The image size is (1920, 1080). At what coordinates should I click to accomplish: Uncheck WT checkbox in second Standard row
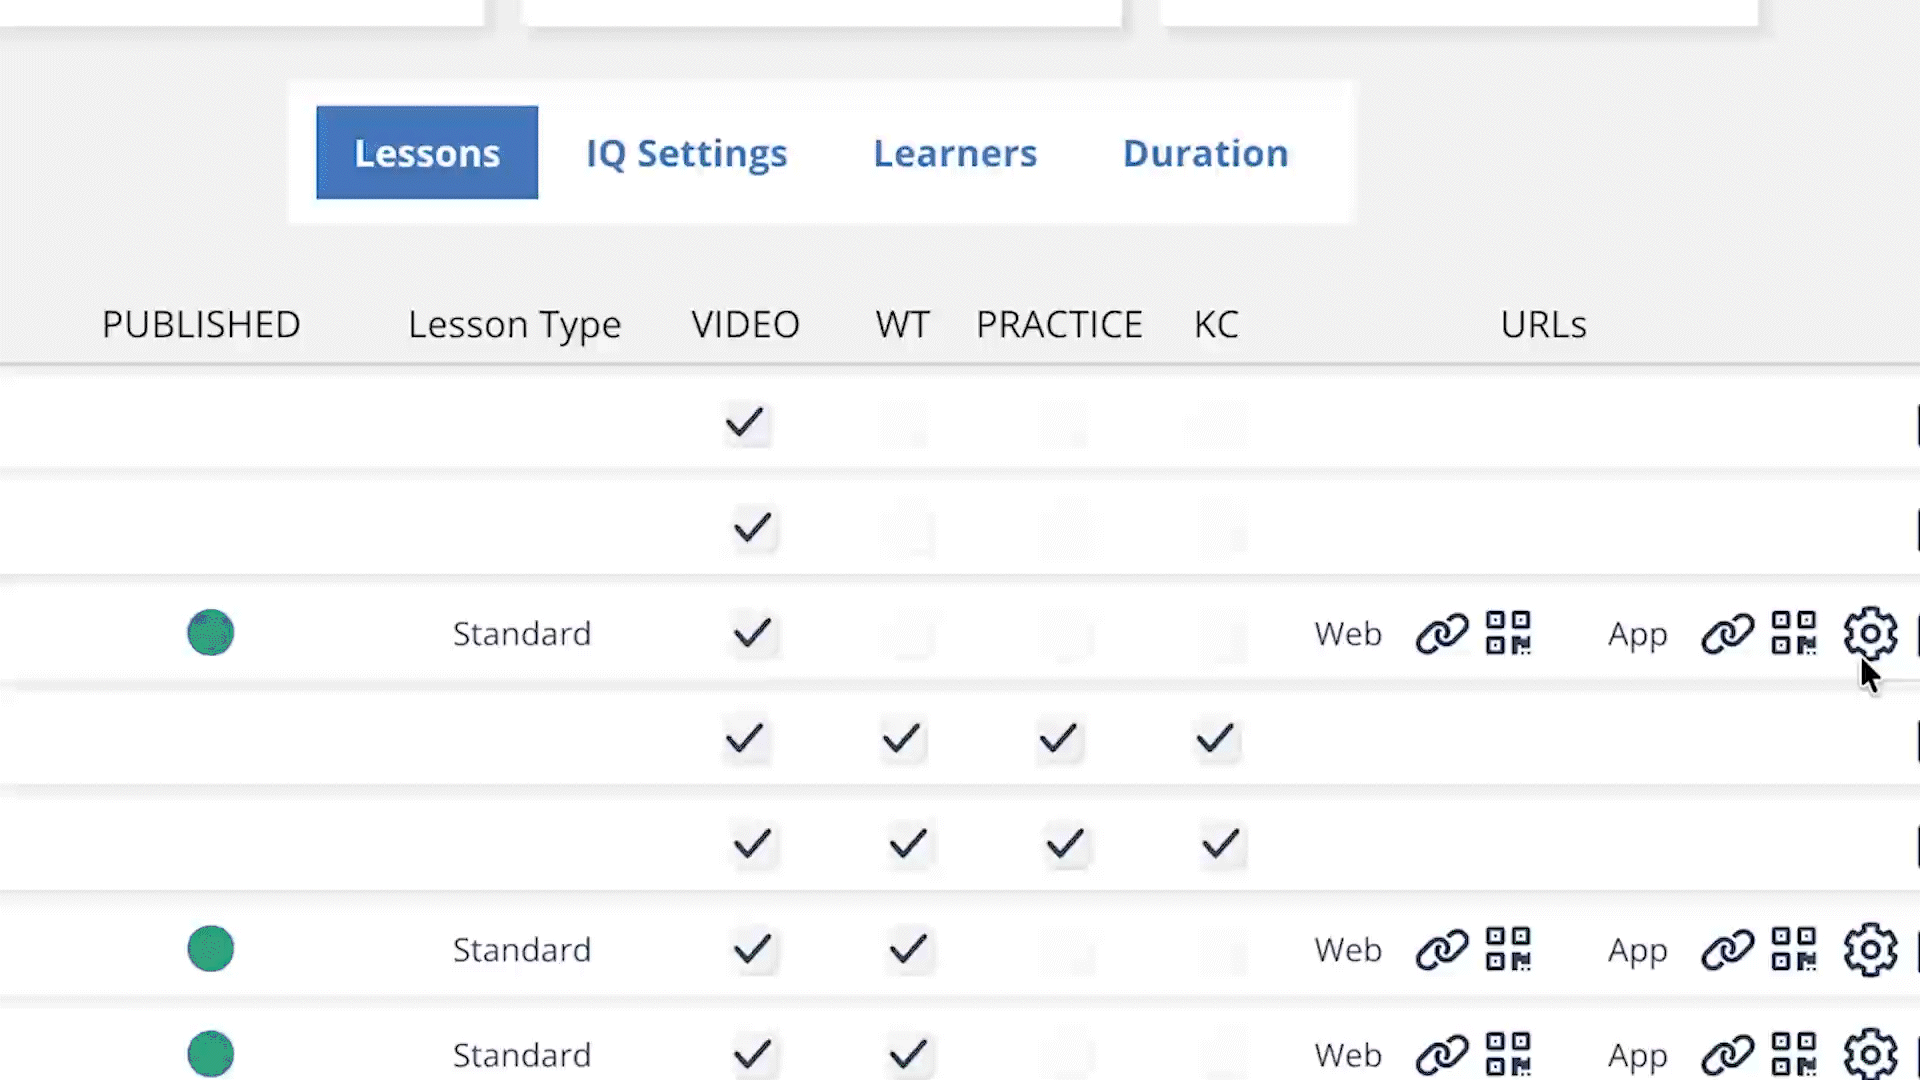(x=908, y=949)
